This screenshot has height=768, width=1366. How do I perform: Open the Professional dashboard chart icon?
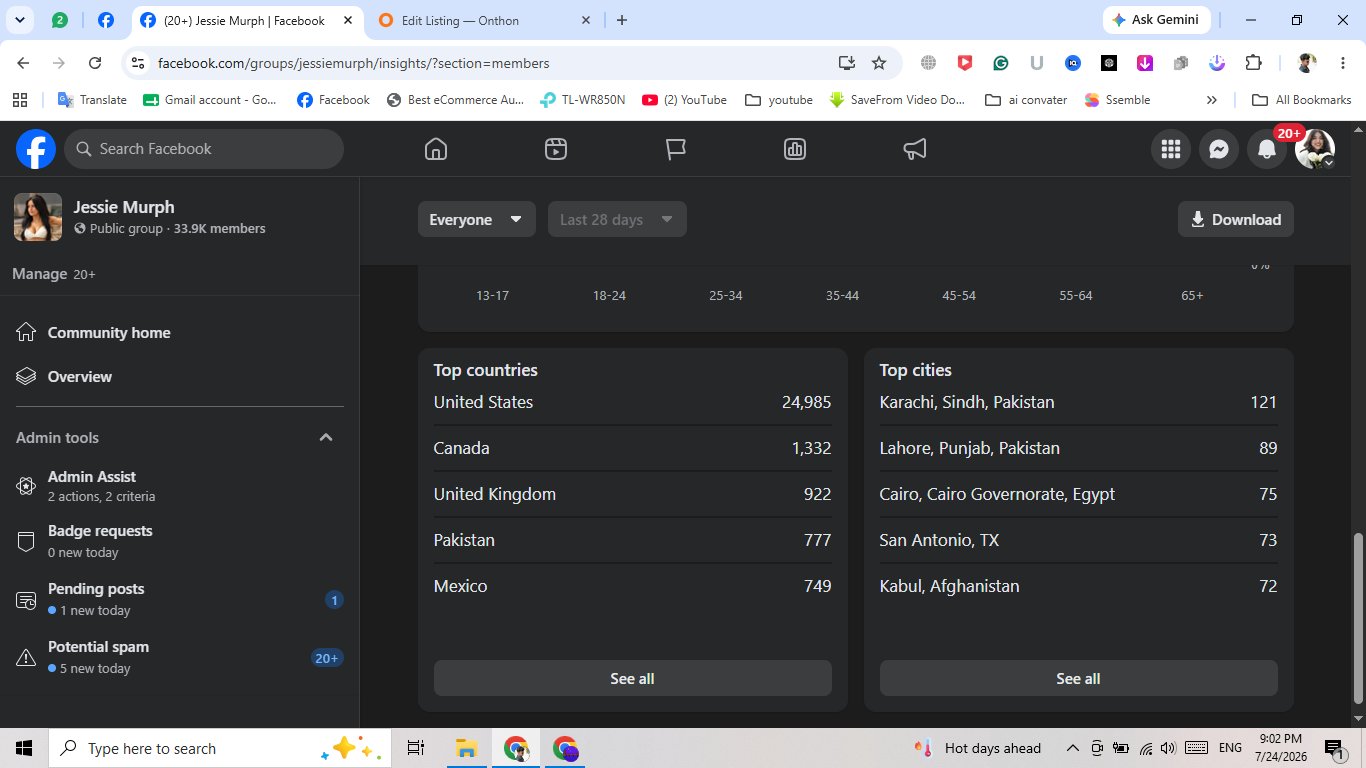click(x=795, y=149)
